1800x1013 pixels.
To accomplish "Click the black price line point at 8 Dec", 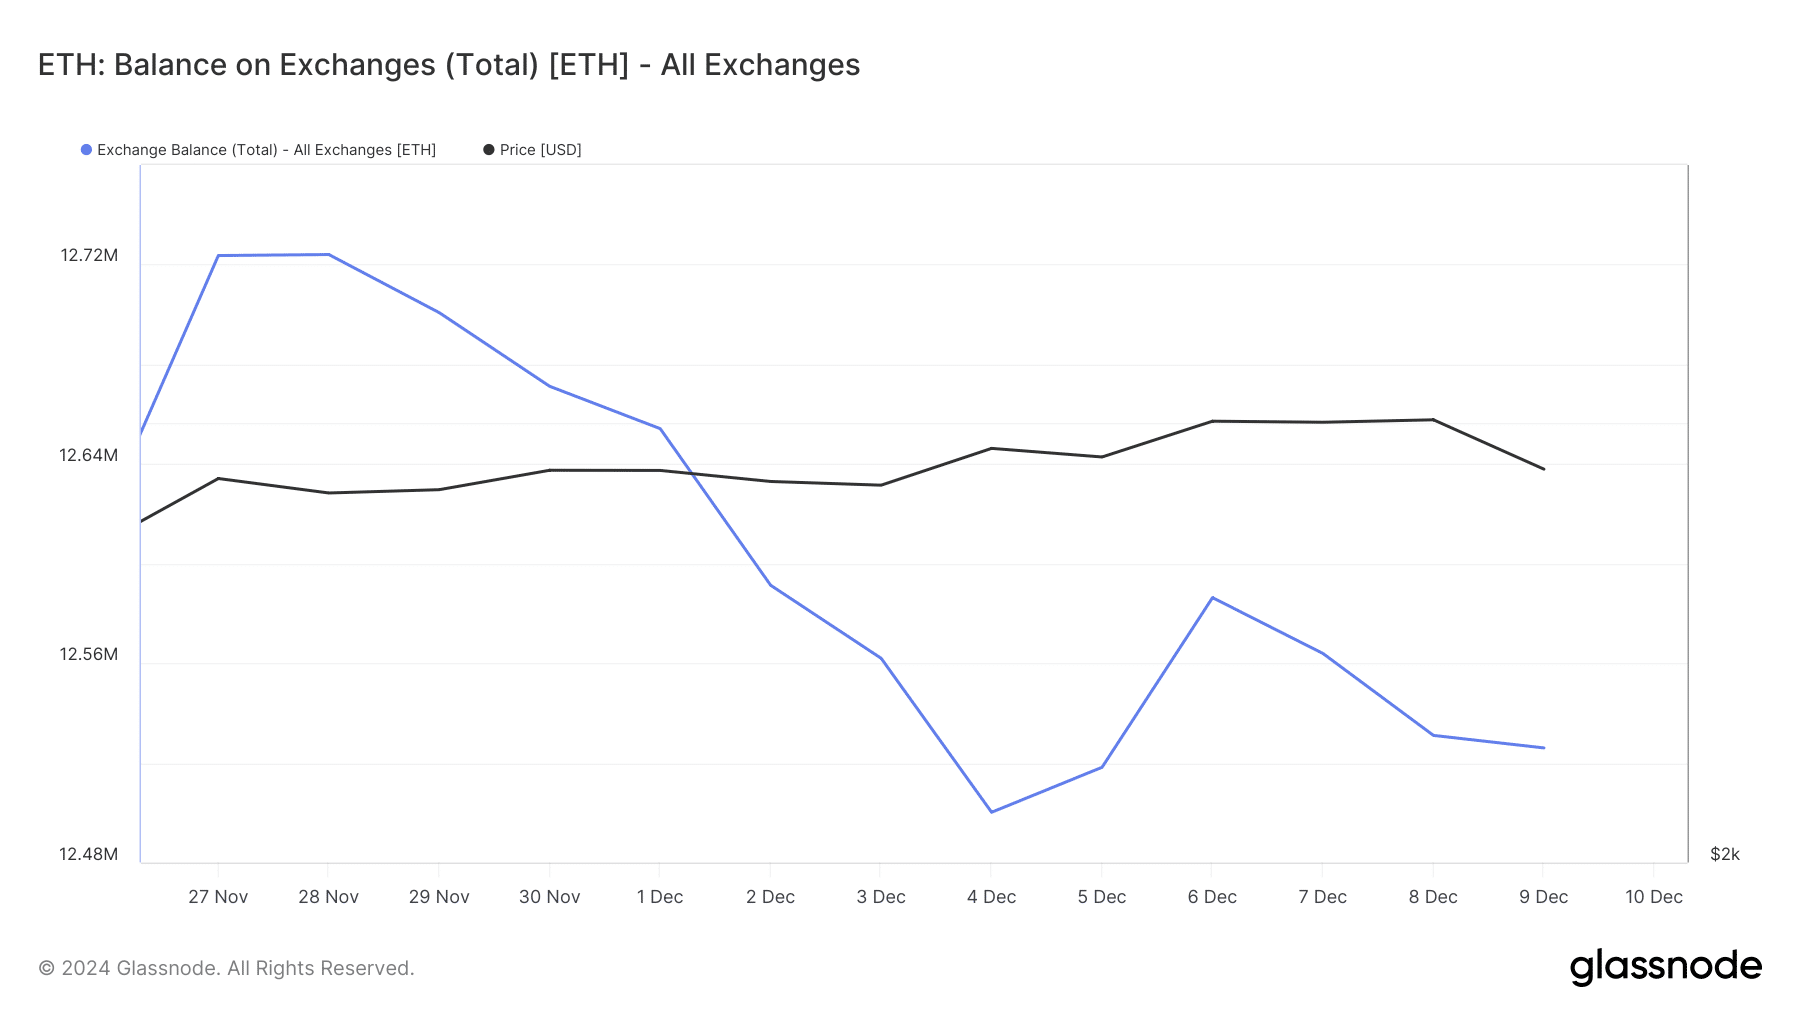I will pos(1433,420).
